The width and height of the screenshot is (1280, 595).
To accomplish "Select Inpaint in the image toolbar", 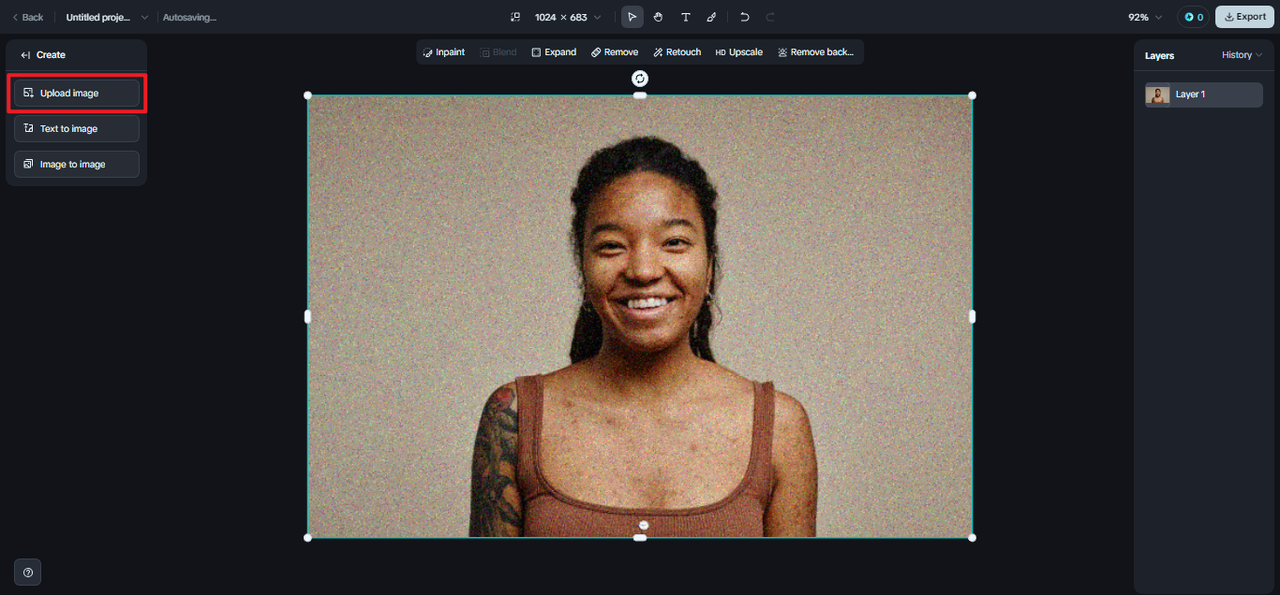I will [443, 52].
